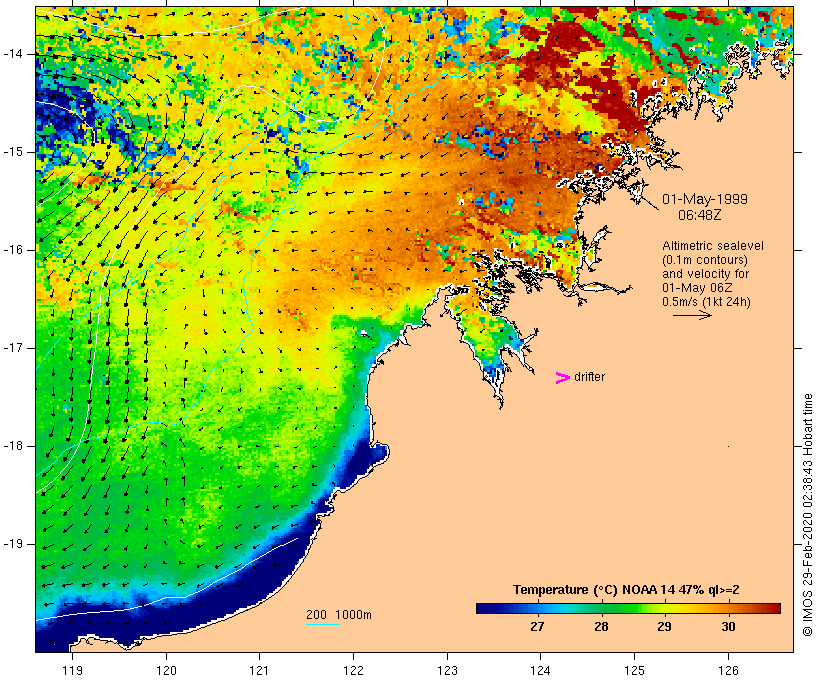Click the '200 1000m' isobath legend text

click(339, 615)
